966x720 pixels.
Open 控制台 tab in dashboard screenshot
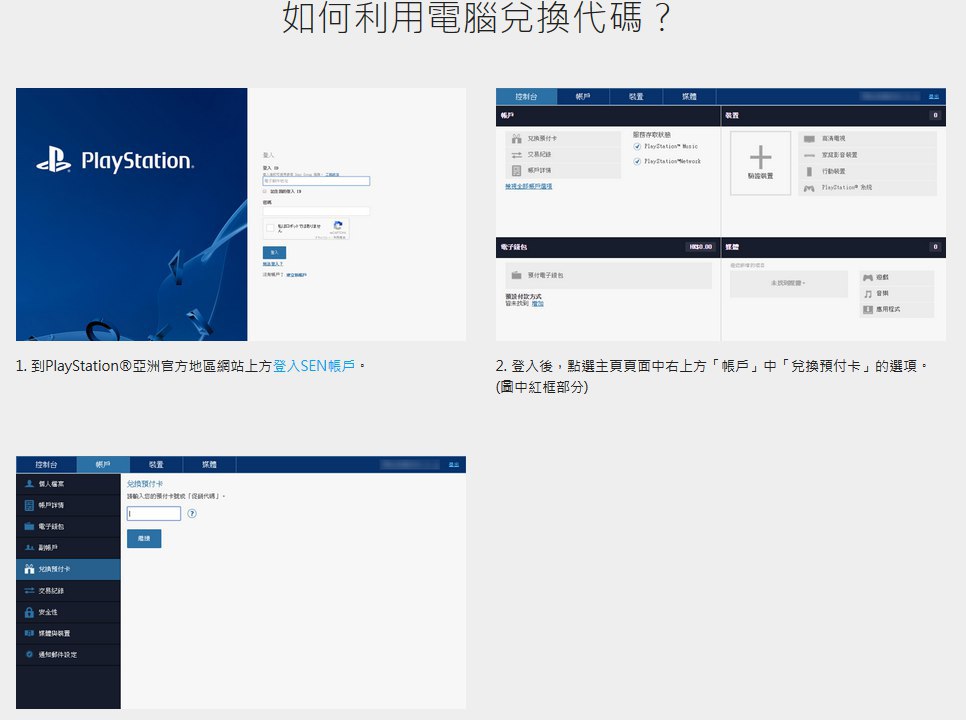pyautogui.click(x=526, y=97)
